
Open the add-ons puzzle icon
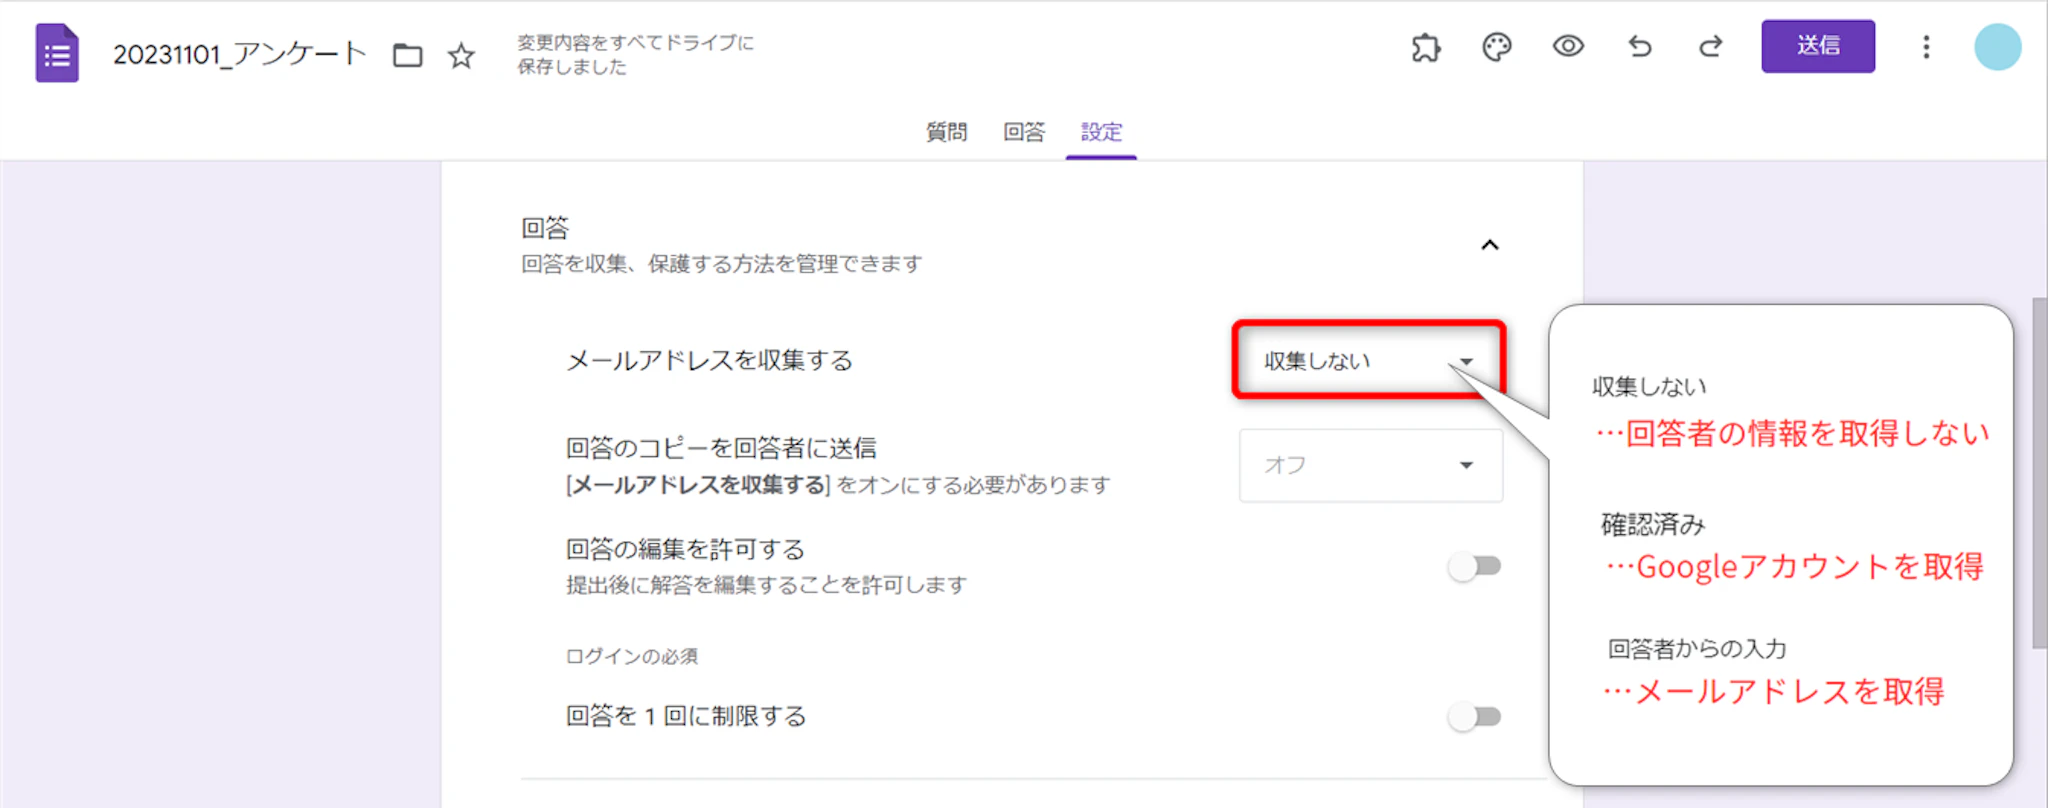(x=1425, y=47)
